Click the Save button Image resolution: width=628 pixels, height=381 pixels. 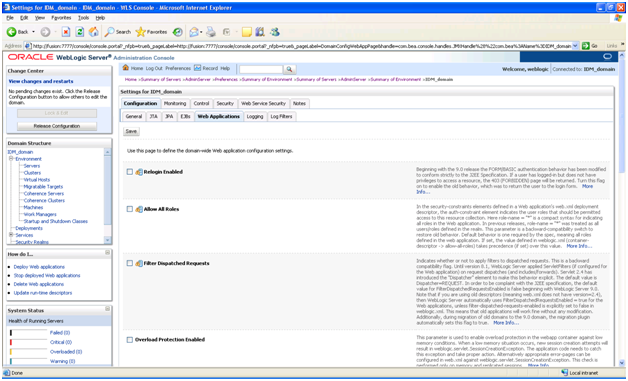coord(131,131)
